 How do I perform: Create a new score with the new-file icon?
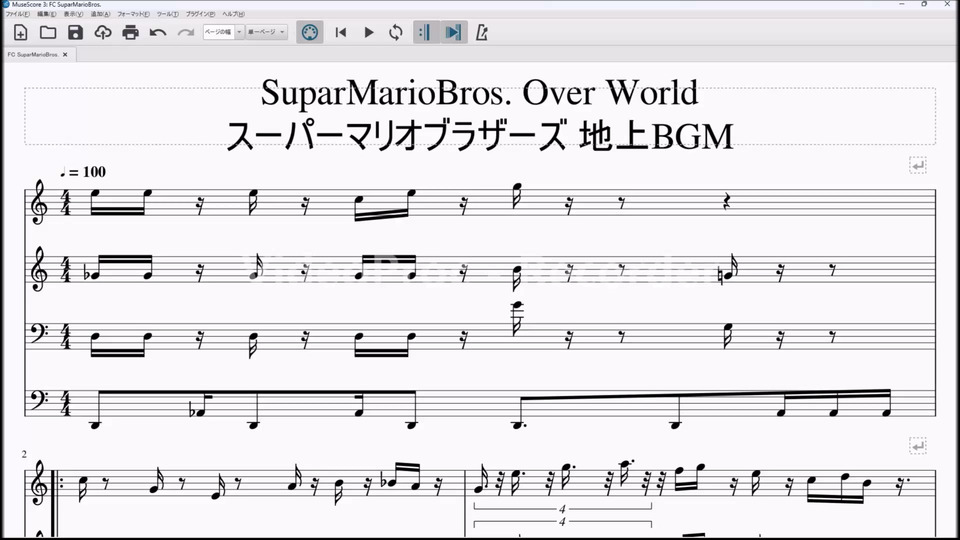click(x=20, y=32)
